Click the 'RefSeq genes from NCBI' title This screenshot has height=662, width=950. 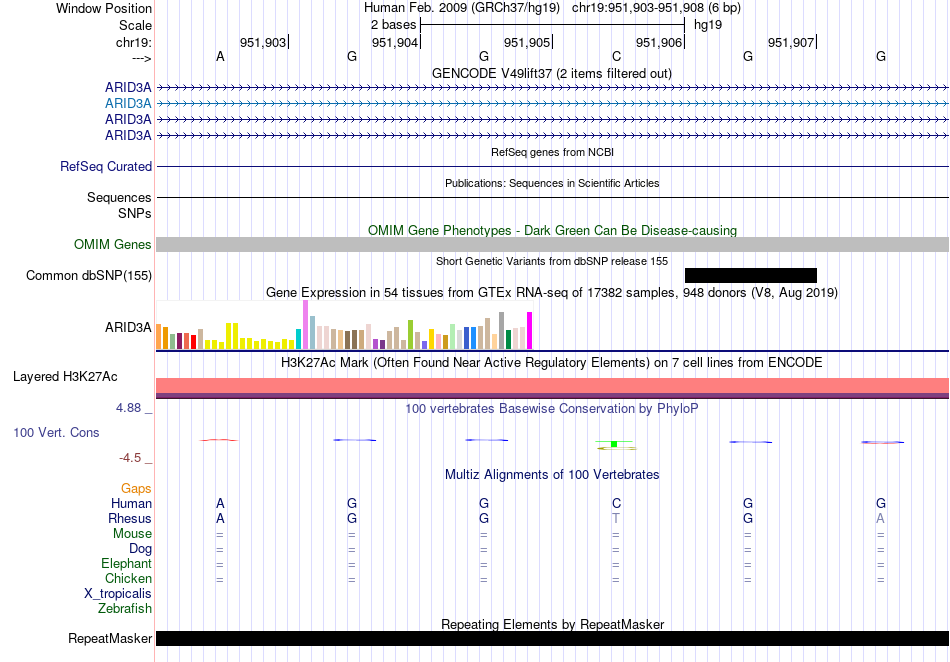click(x=553, y=153)
